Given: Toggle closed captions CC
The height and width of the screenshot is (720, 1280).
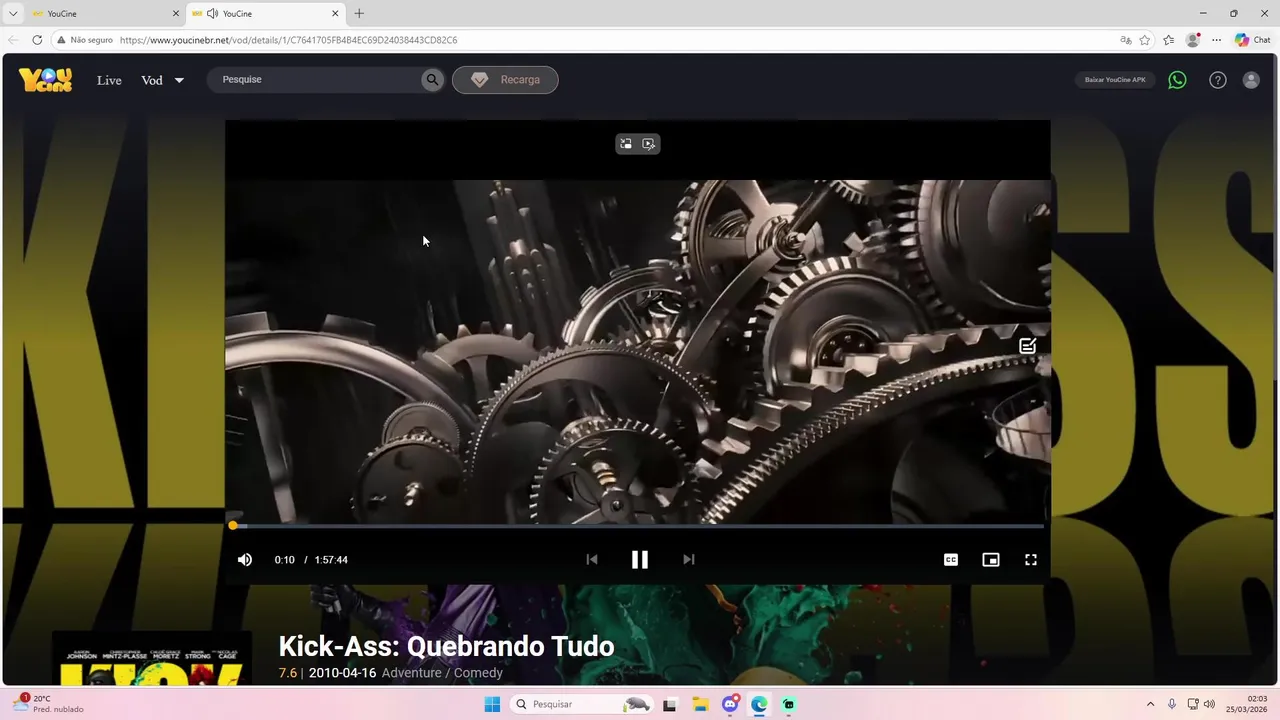Looking at the screenshot, I should (x=951, y=560).
